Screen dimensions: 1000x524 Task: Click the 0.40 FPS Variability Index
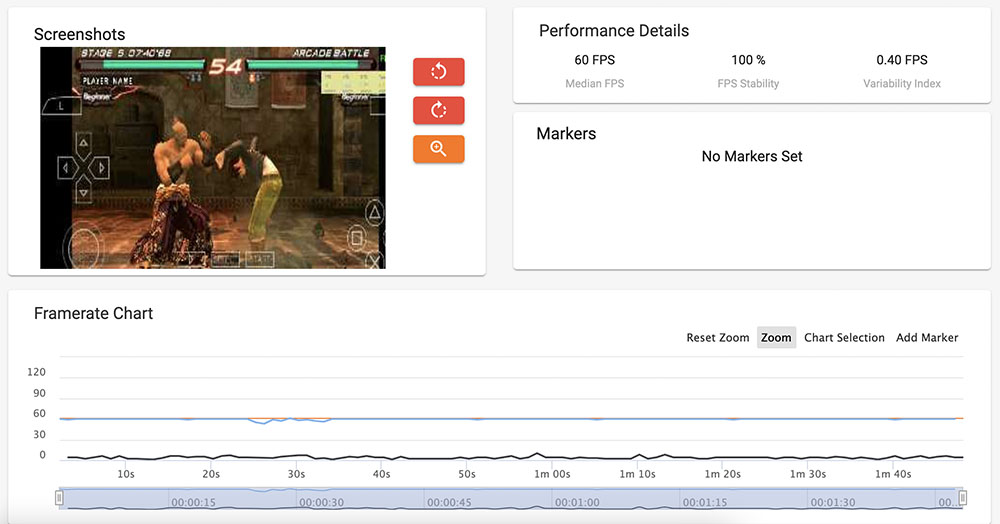click(901, 60)
